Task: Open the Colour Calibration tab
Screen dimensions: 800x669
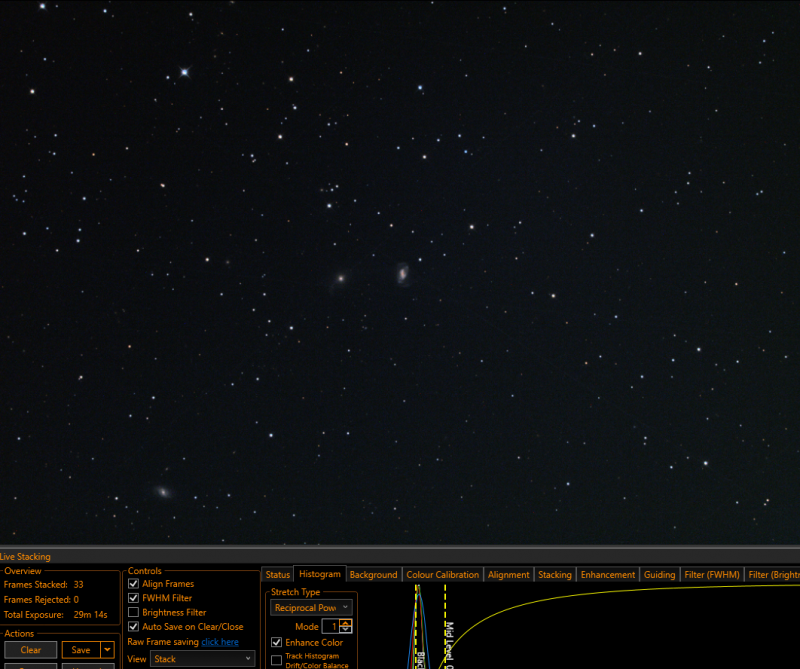Action: click(x=442, y=575)
